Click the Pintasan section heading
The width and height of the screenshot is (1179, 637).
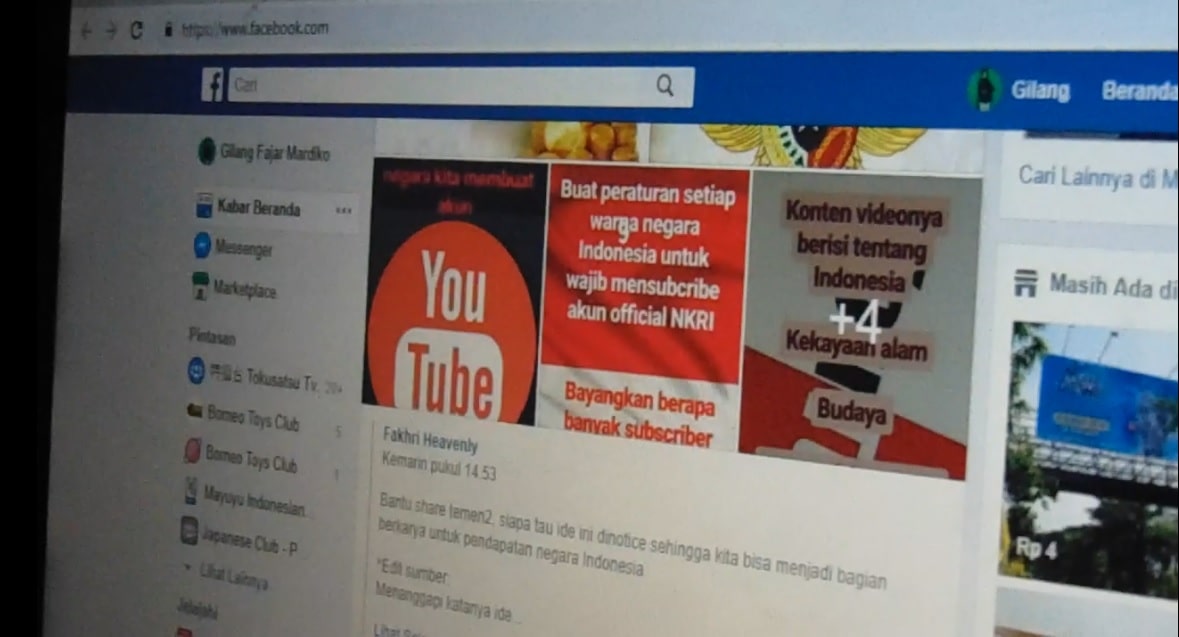212,336
